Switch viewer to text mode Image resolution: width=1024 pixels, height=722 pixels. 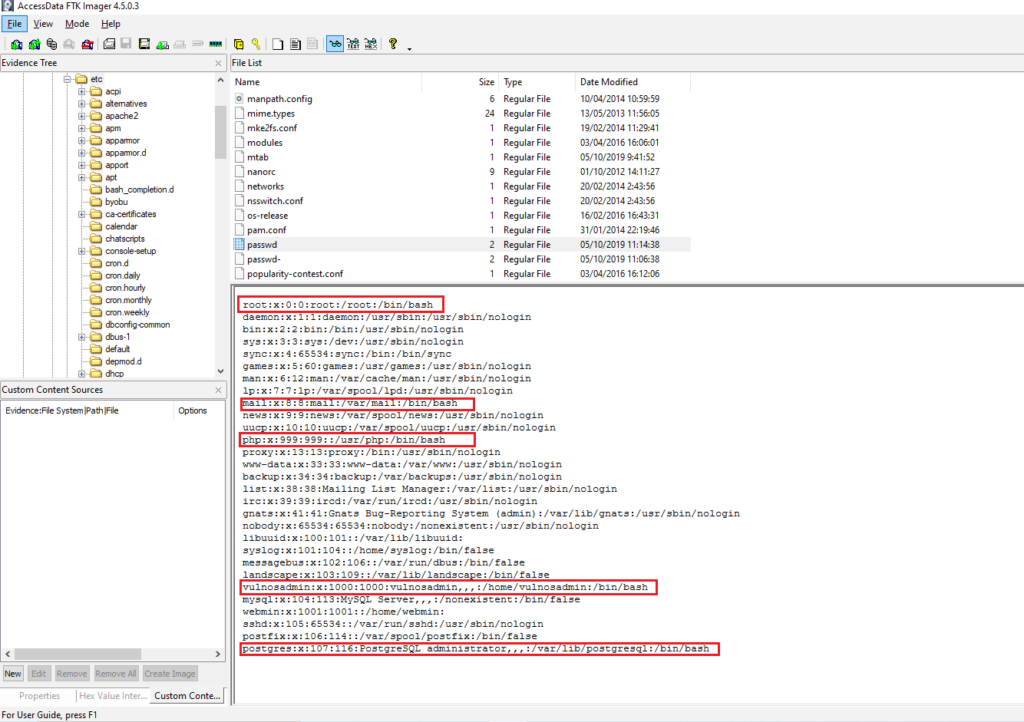[354, 43]
